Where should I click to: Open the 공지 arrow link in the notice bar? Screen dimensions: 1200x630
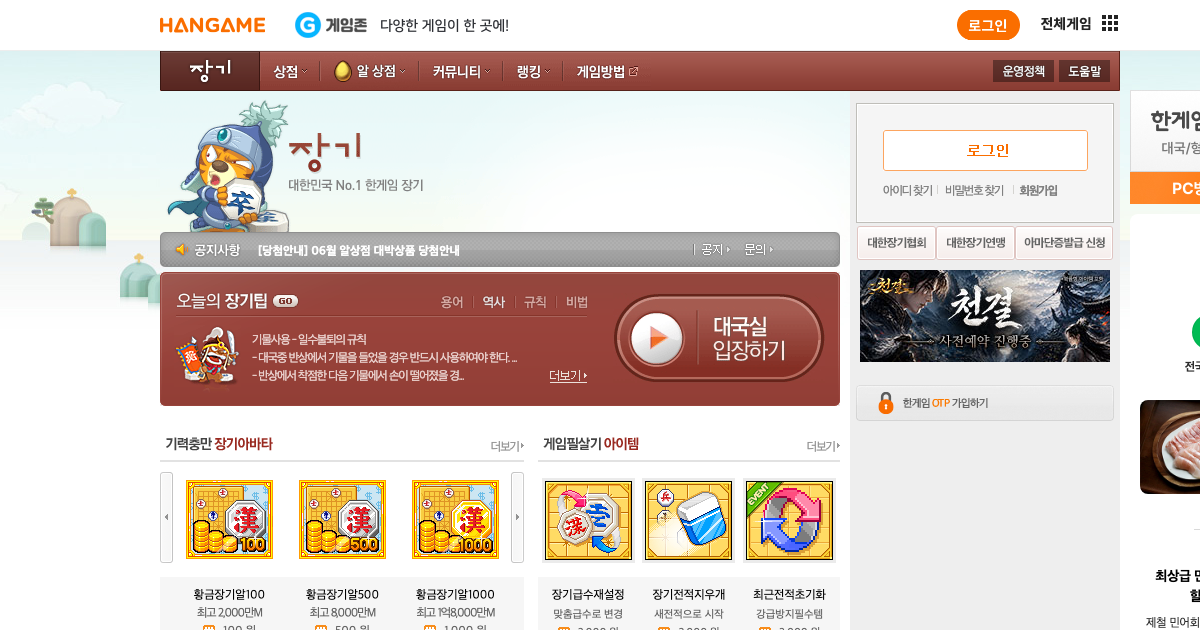pos(714,249)
